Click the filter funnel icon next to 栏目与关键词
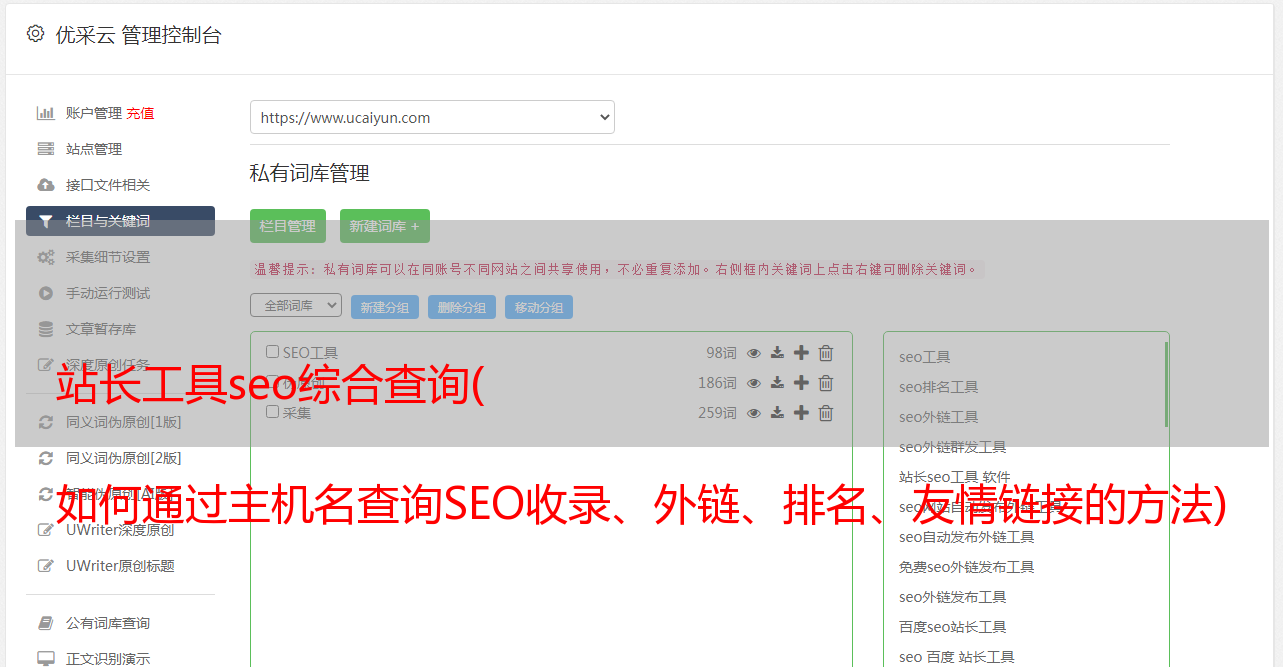 [x=45, y=221]
